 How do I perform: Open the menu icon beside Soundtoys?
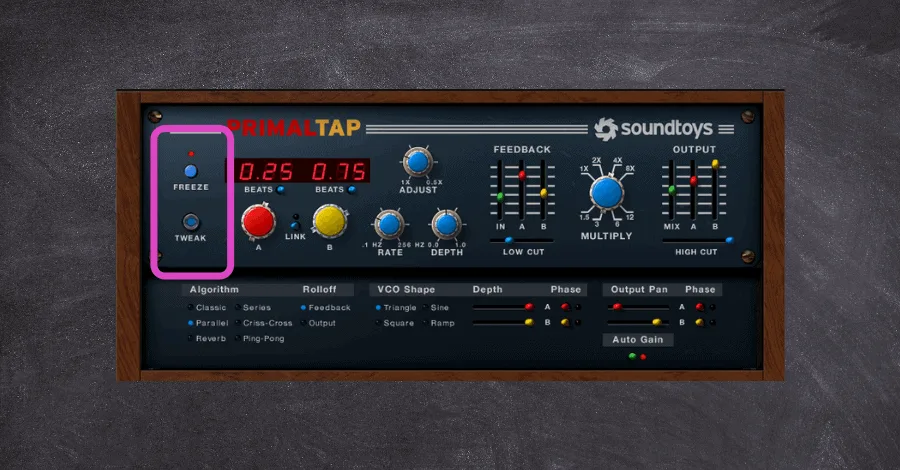(x=726, y=129)
